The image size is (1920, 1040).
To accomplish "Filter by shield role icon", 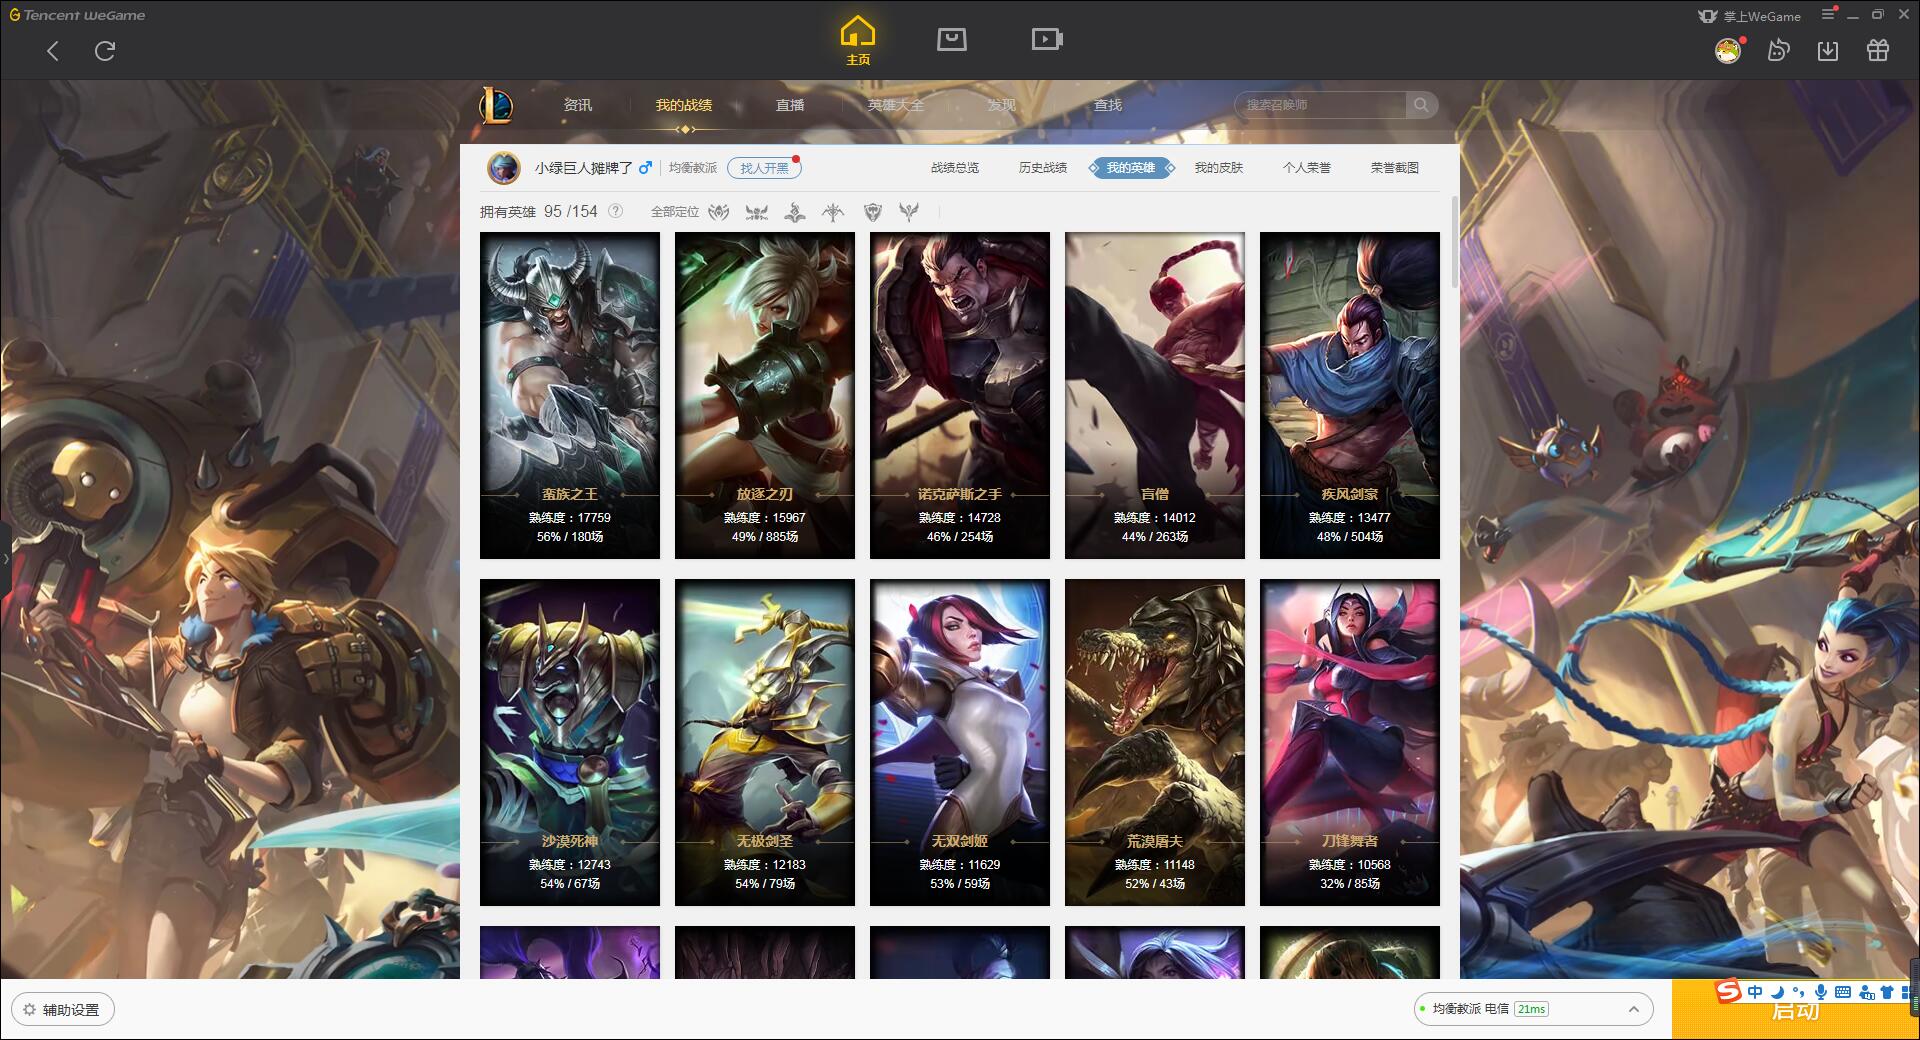I will click(872, 212).
